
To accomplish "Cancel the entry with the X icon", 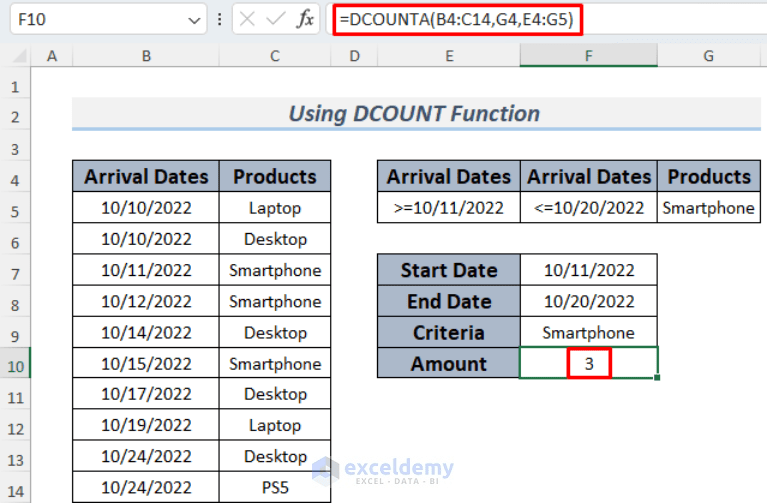I will [248, 20].
